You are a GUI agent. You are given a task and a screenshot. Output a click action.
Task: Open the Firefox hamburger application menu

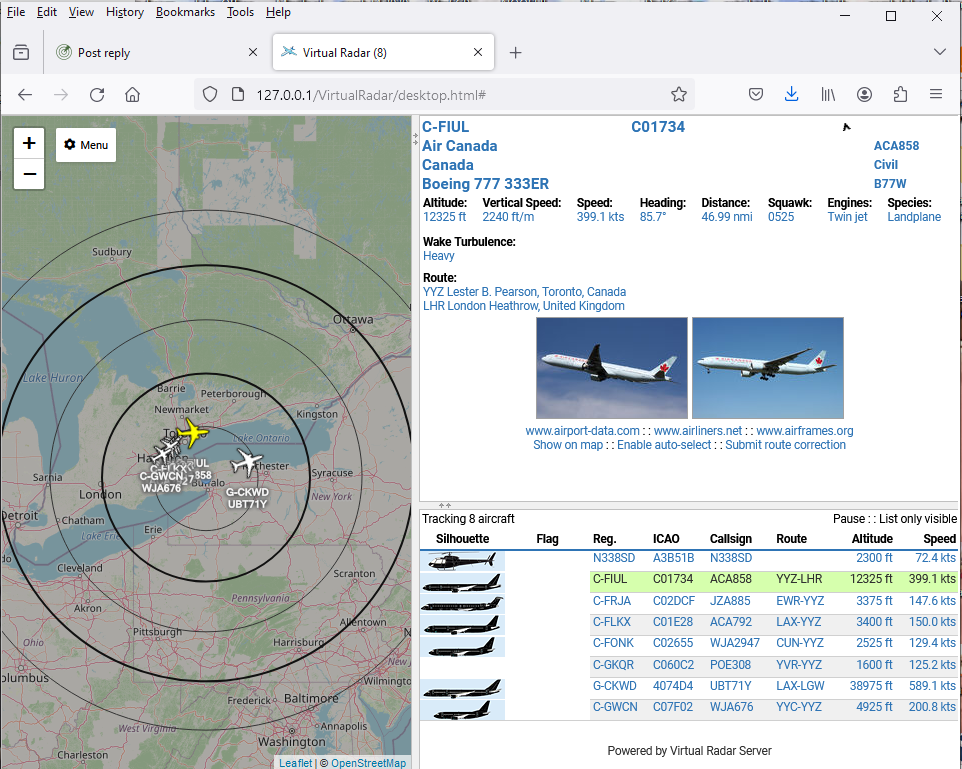tap(936, 95)
